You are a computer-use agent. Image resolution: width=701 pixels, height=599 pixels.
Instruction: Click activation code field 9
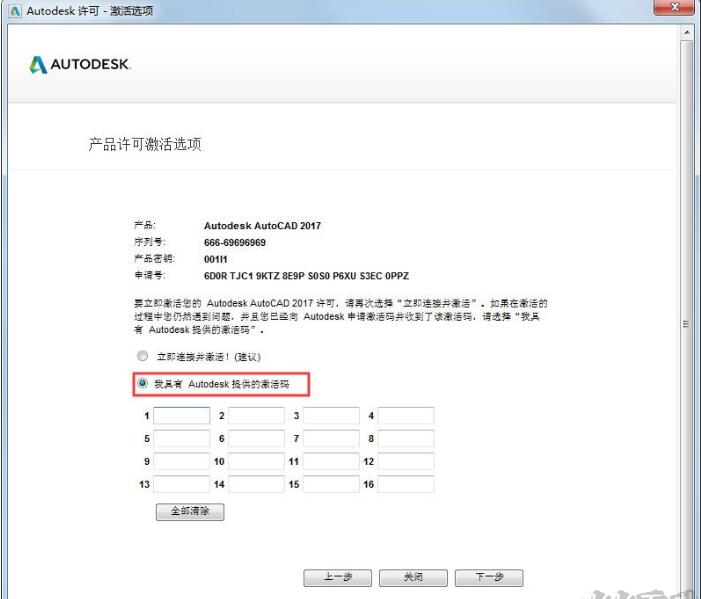click(x=182, y=461)
